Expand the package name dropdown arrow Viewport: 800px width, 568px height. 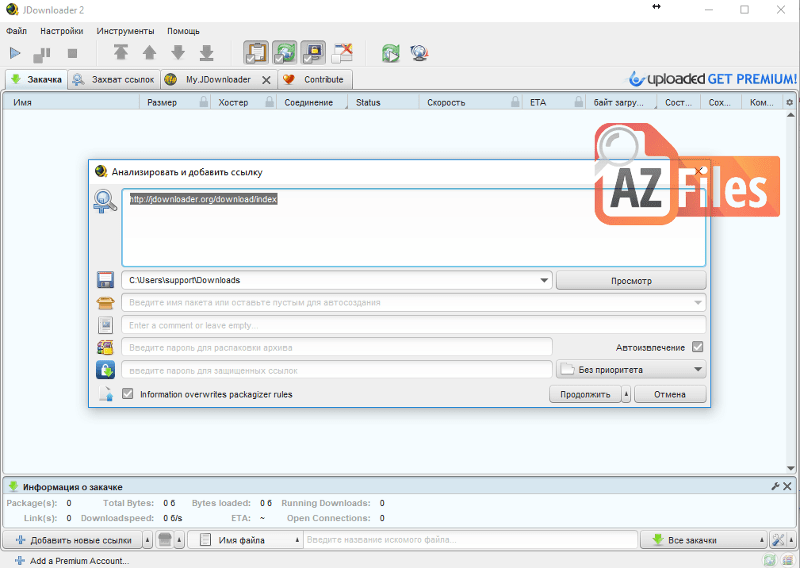point(697,303)
